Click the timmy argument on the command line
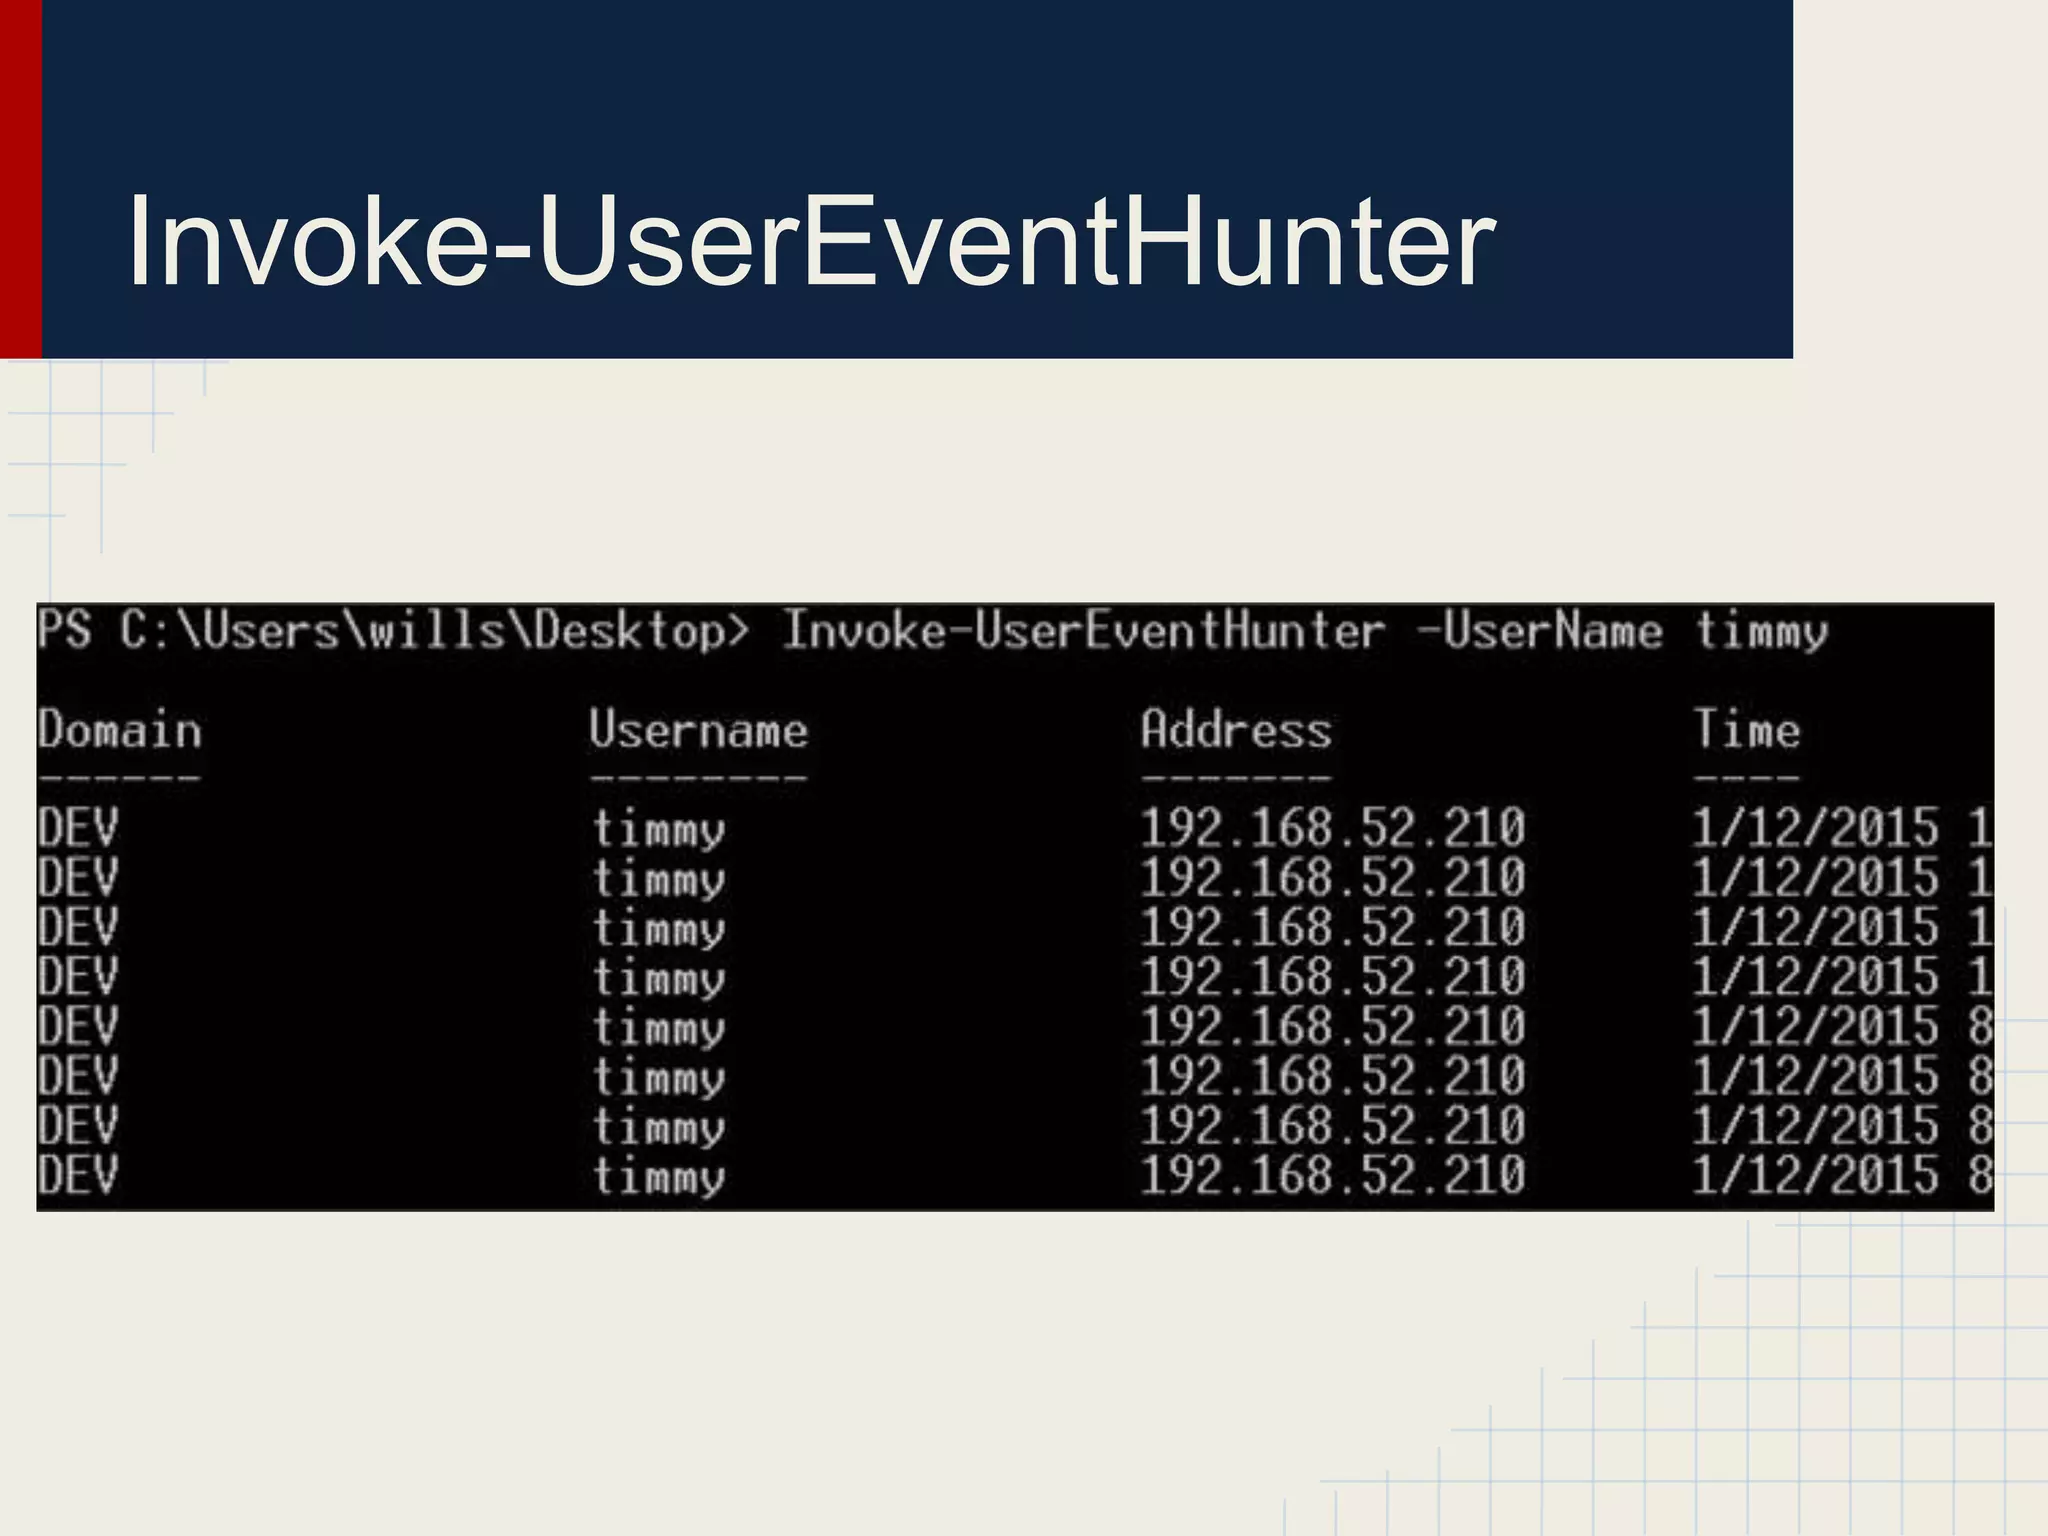Viewport: 2048px width, 1536px height. [x=1761, y=633]
